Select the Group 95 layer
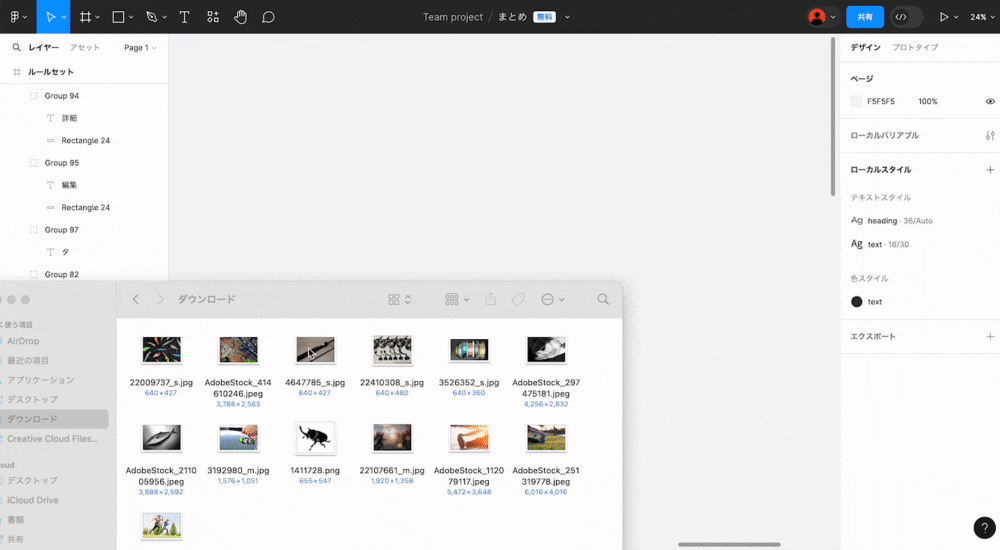This screenshot has height=550, width=1000. [62, 163]
